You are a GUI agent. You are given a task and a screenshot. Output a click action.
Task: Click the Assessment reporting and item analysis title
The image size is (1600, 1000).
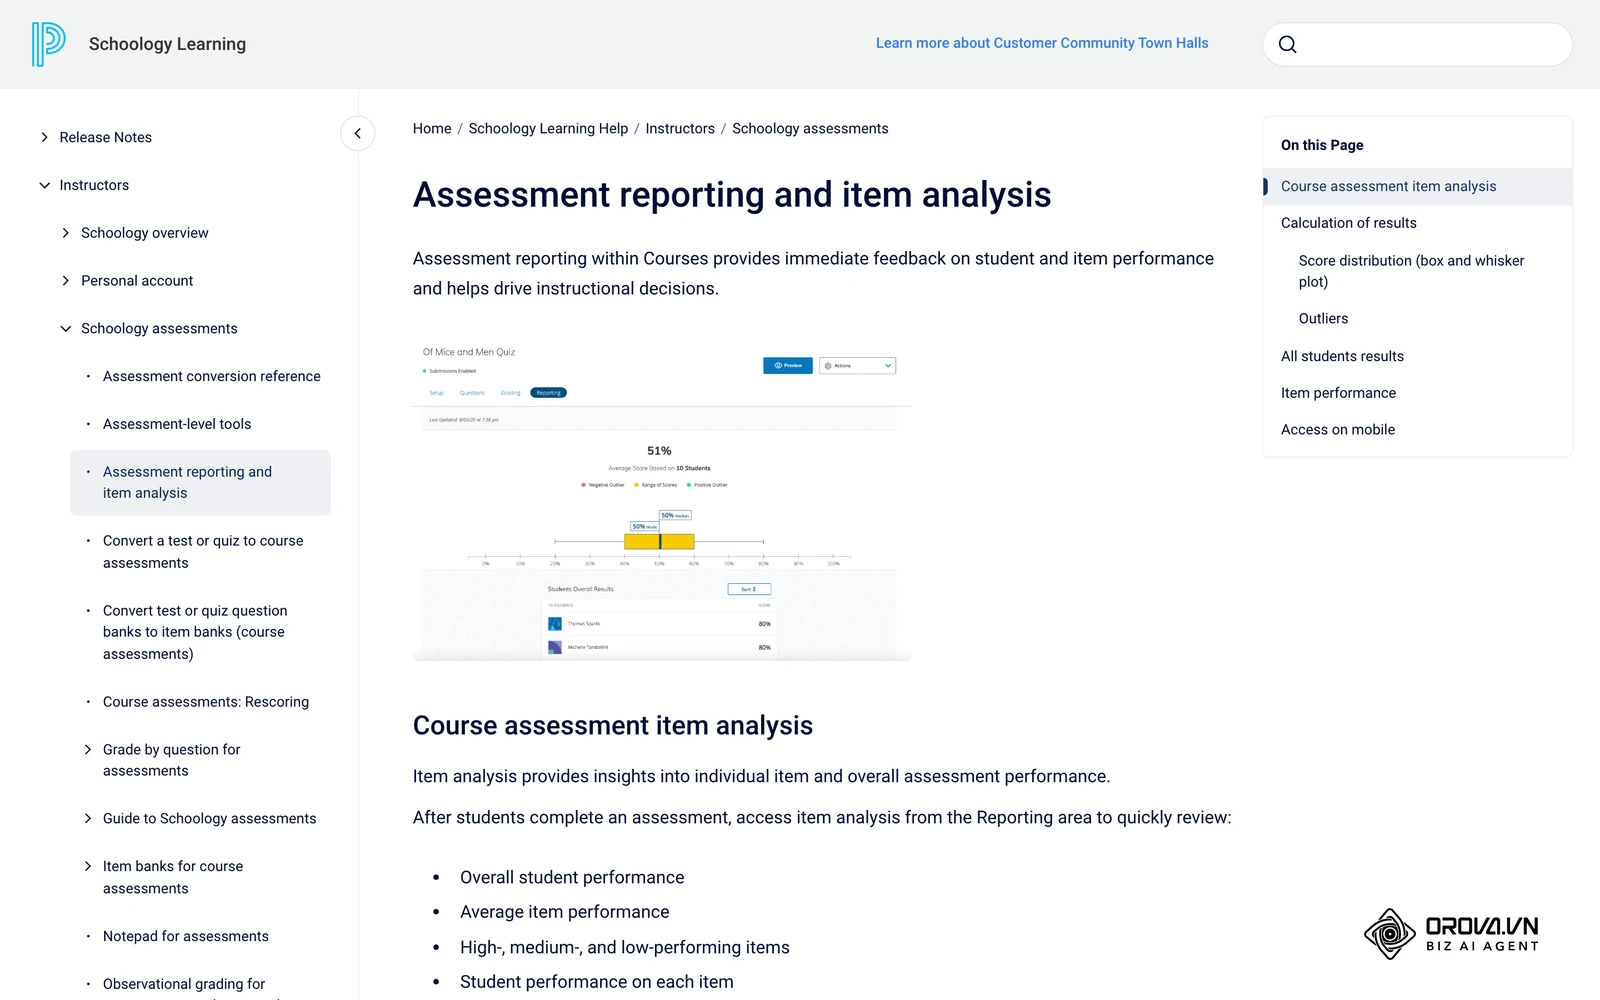[732, 194]
